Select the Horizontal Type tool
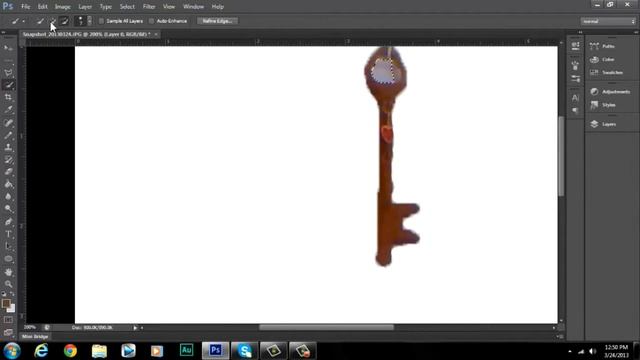 8,234
